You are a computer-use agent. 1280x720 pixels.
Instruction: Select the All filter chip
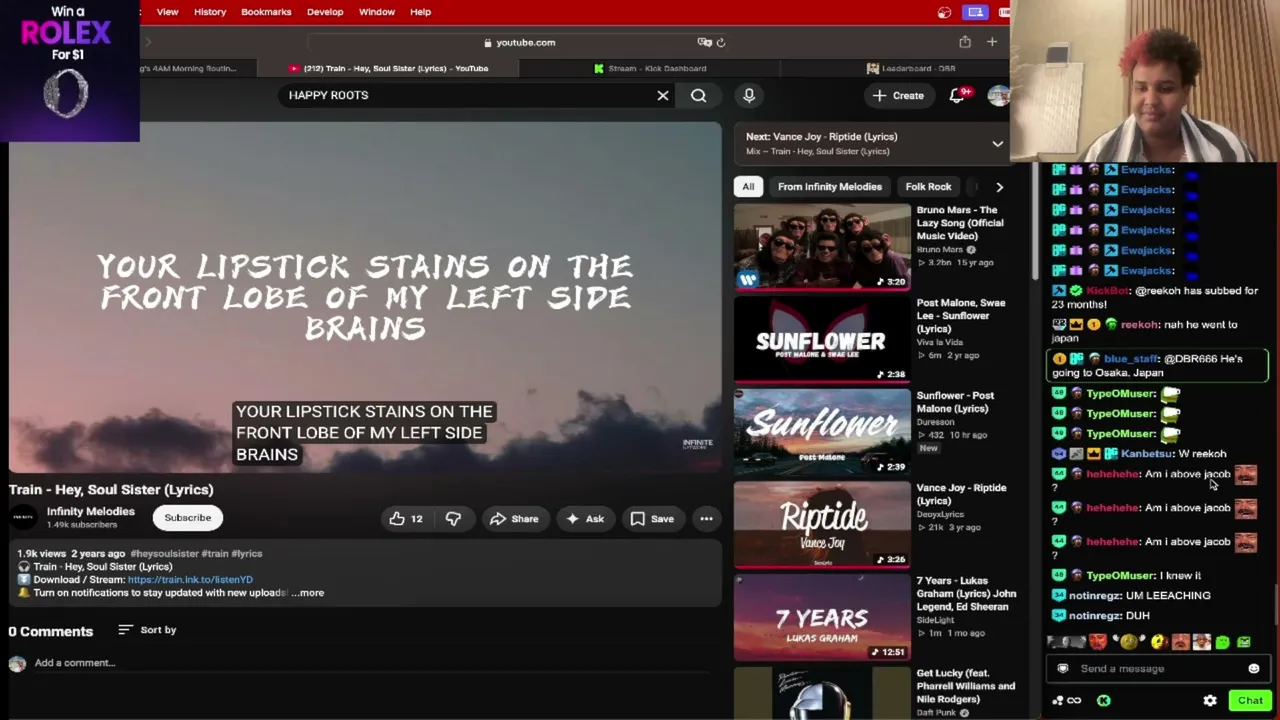[748, 186]
